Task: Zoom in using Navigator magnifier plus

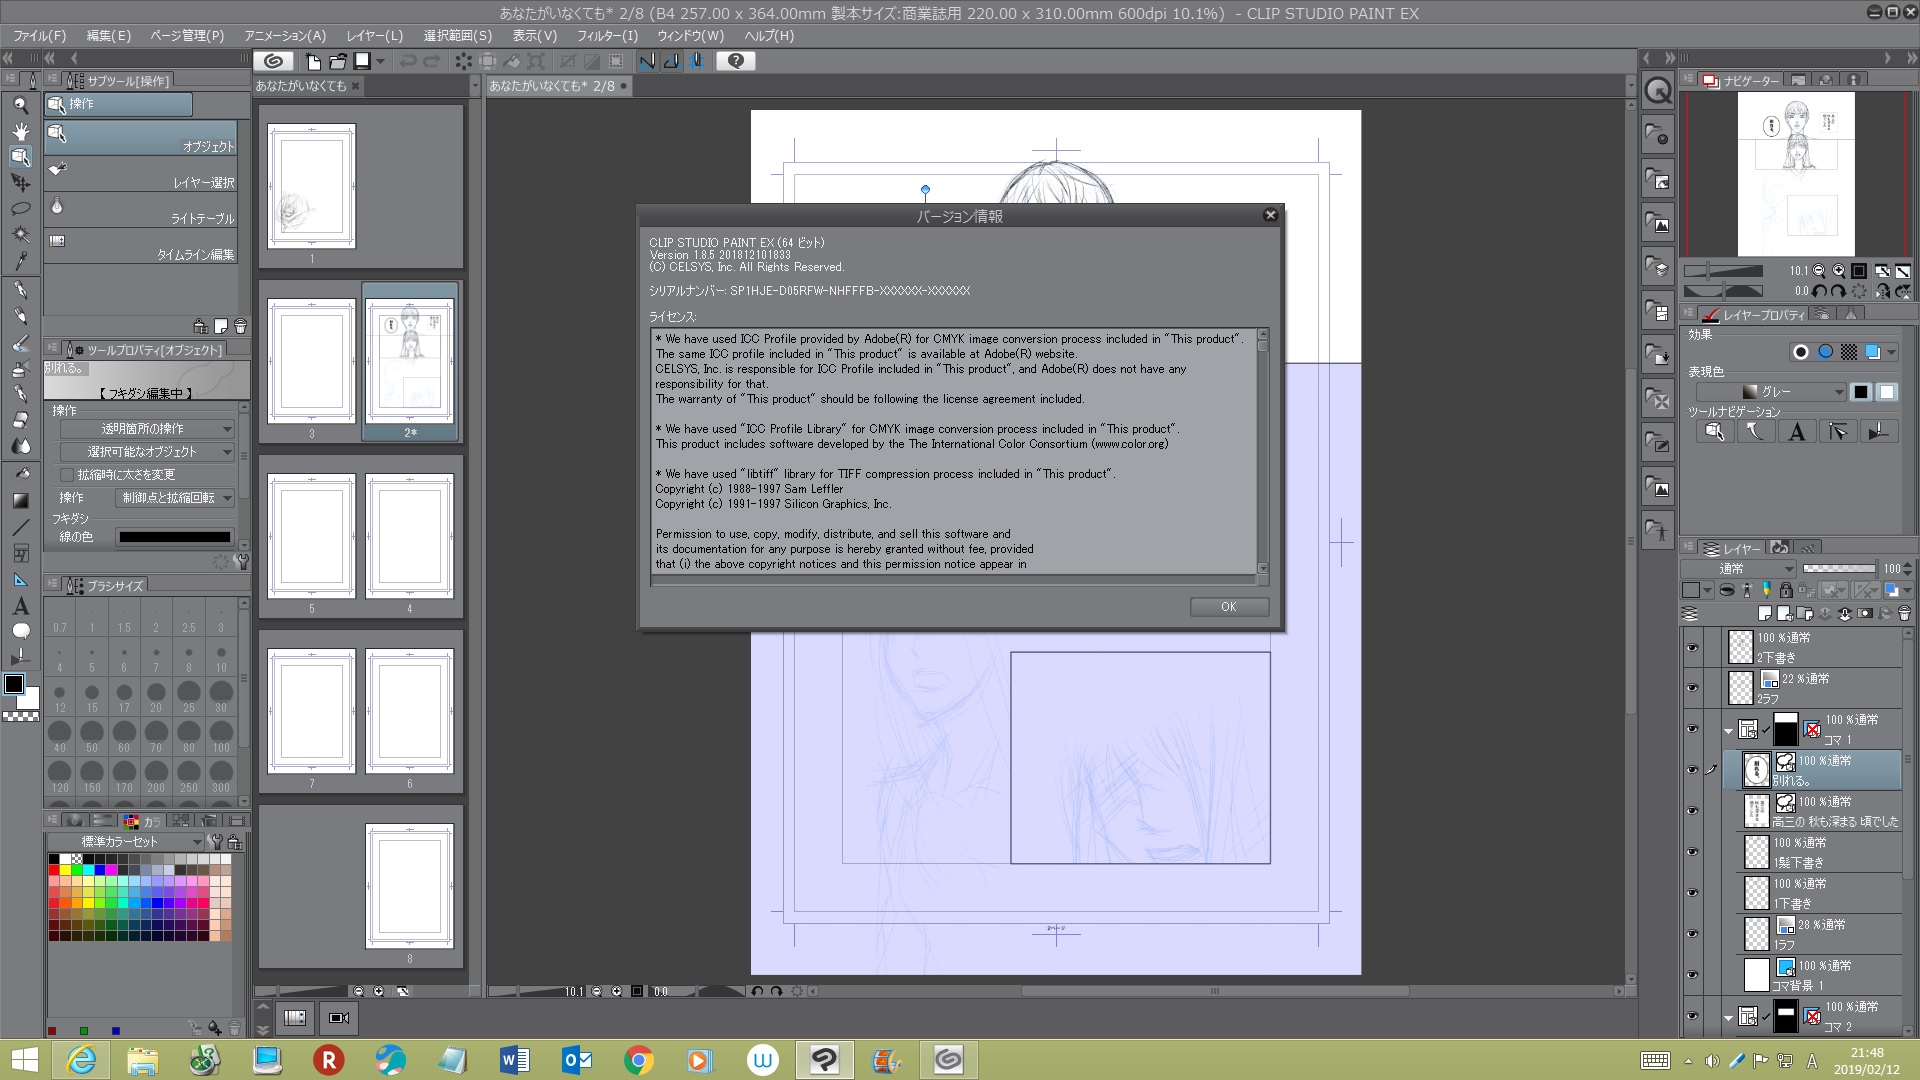Action: 1838,271
